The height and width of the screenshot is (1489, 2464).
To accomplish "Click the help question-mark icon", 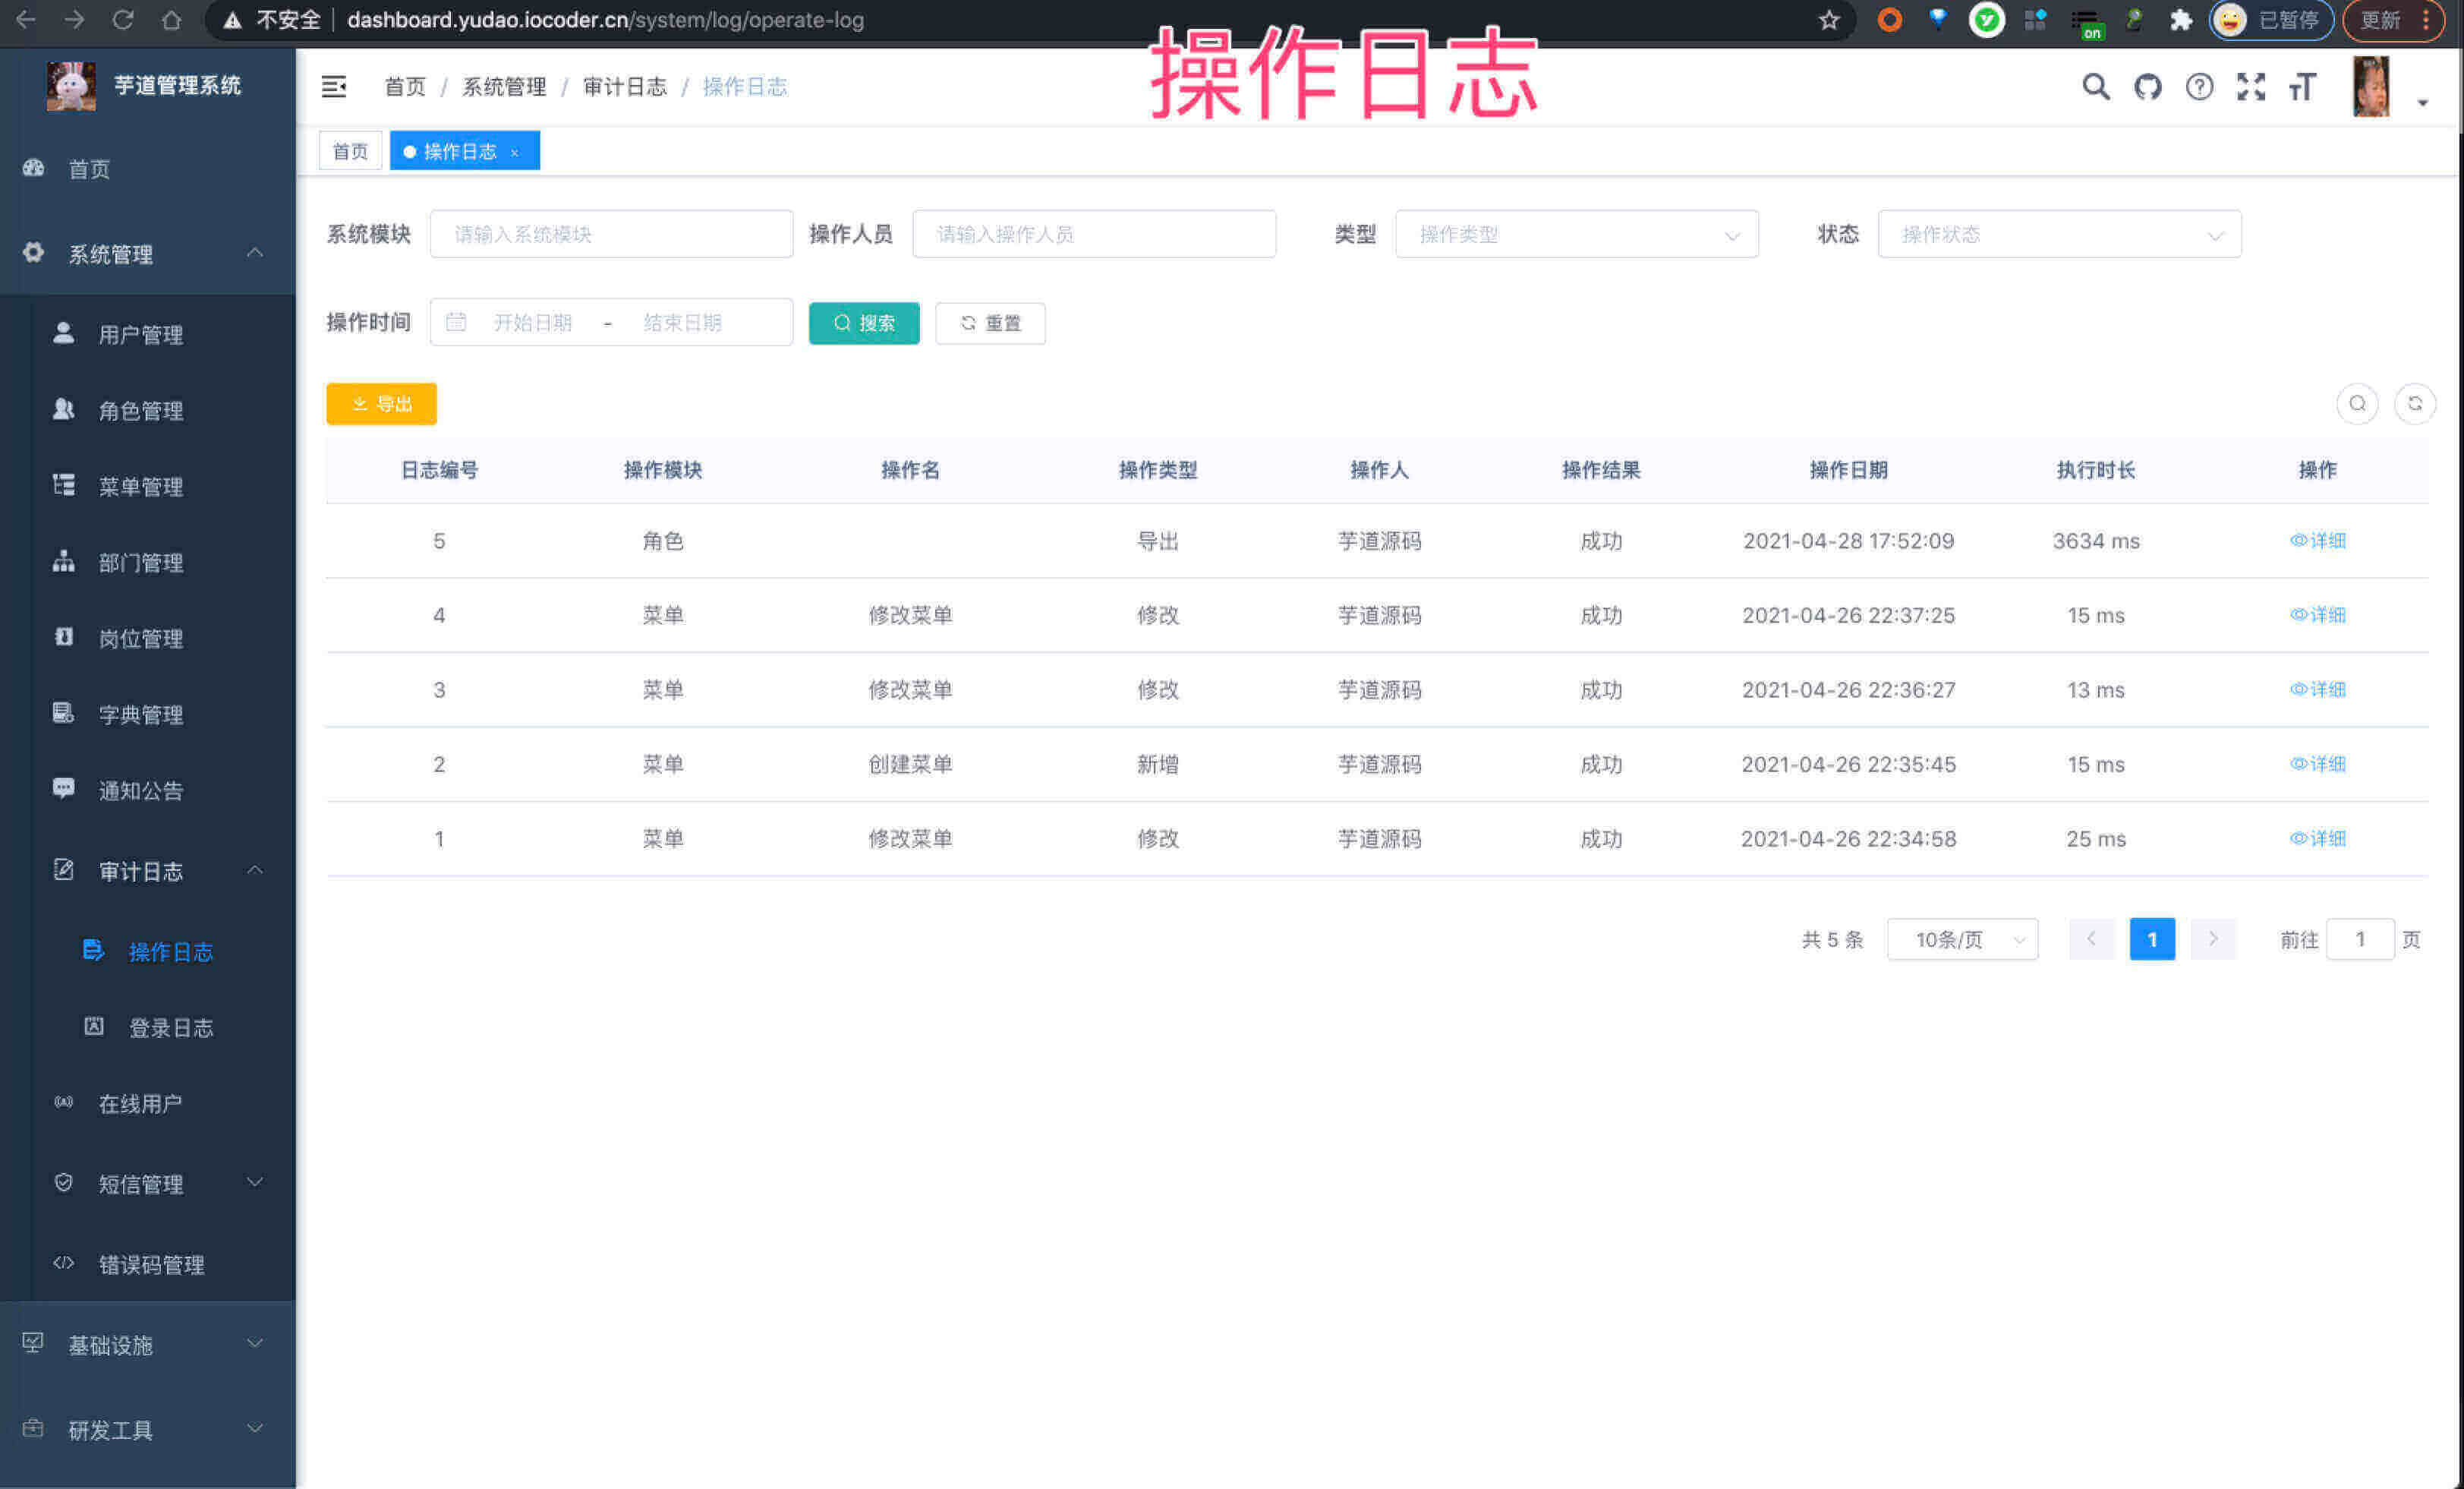I will pyautogui.click(x=2199, y=87).
